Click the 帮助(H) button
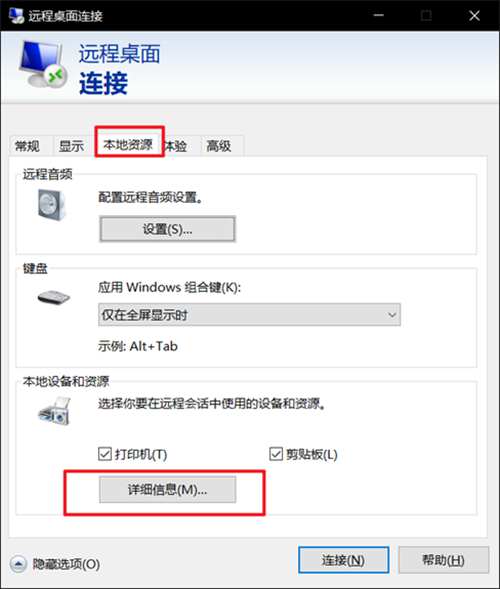Image resolution: width=500 pixels, height=589 pixels. click(x=444, y=560)
